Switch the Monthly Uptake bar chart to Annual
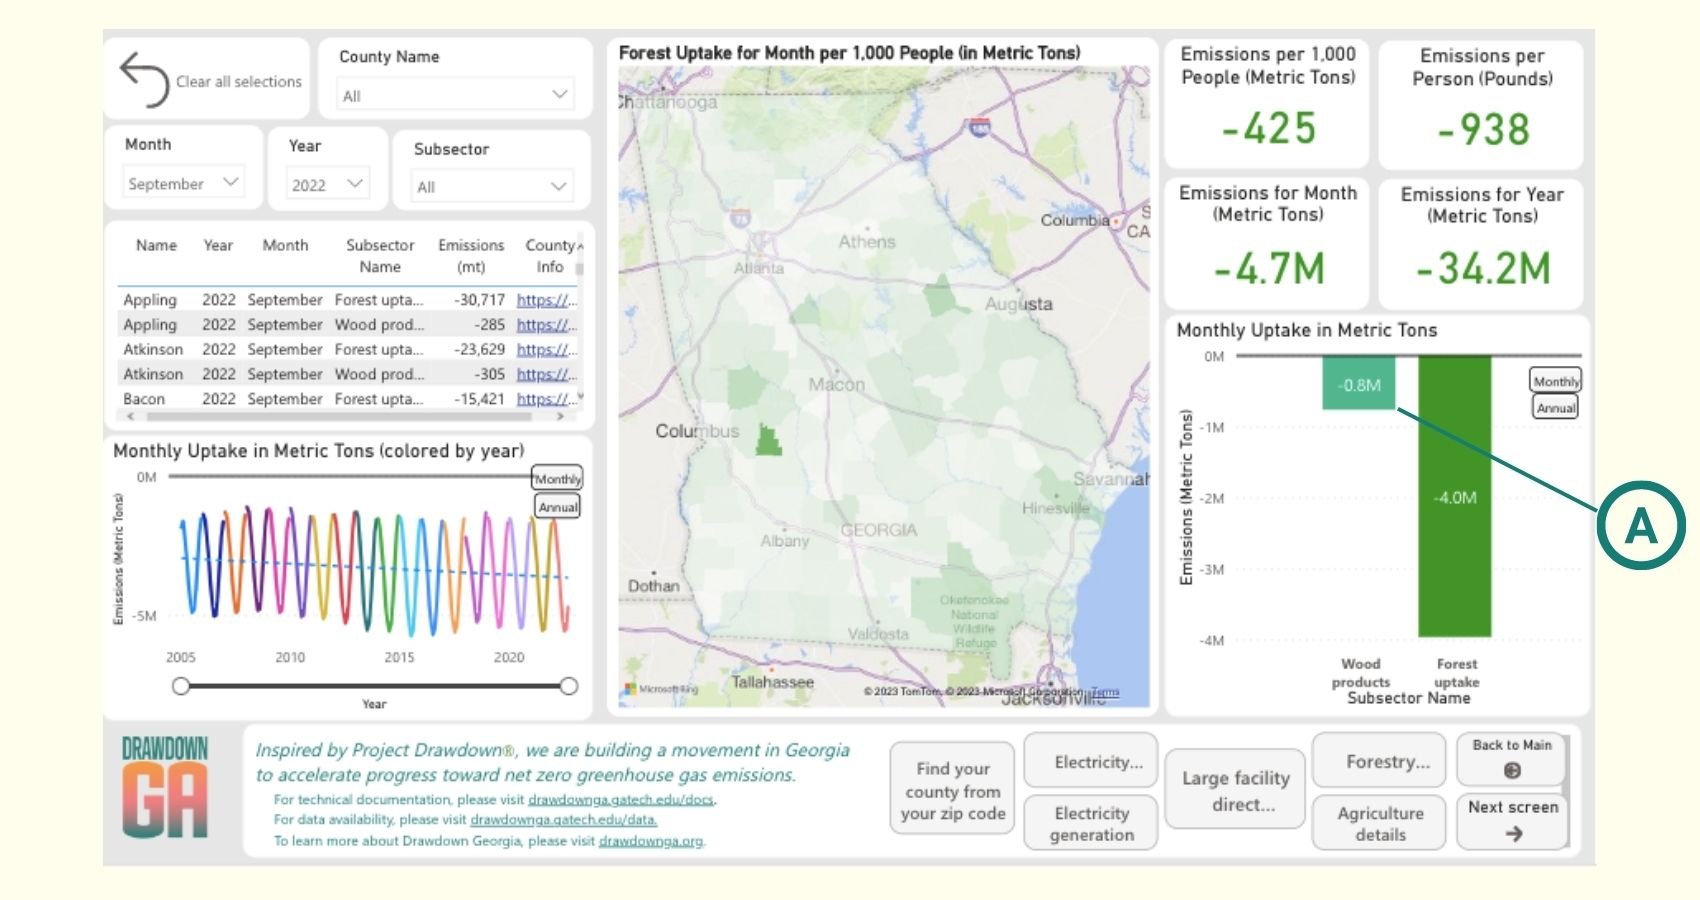 point(1557,407)
